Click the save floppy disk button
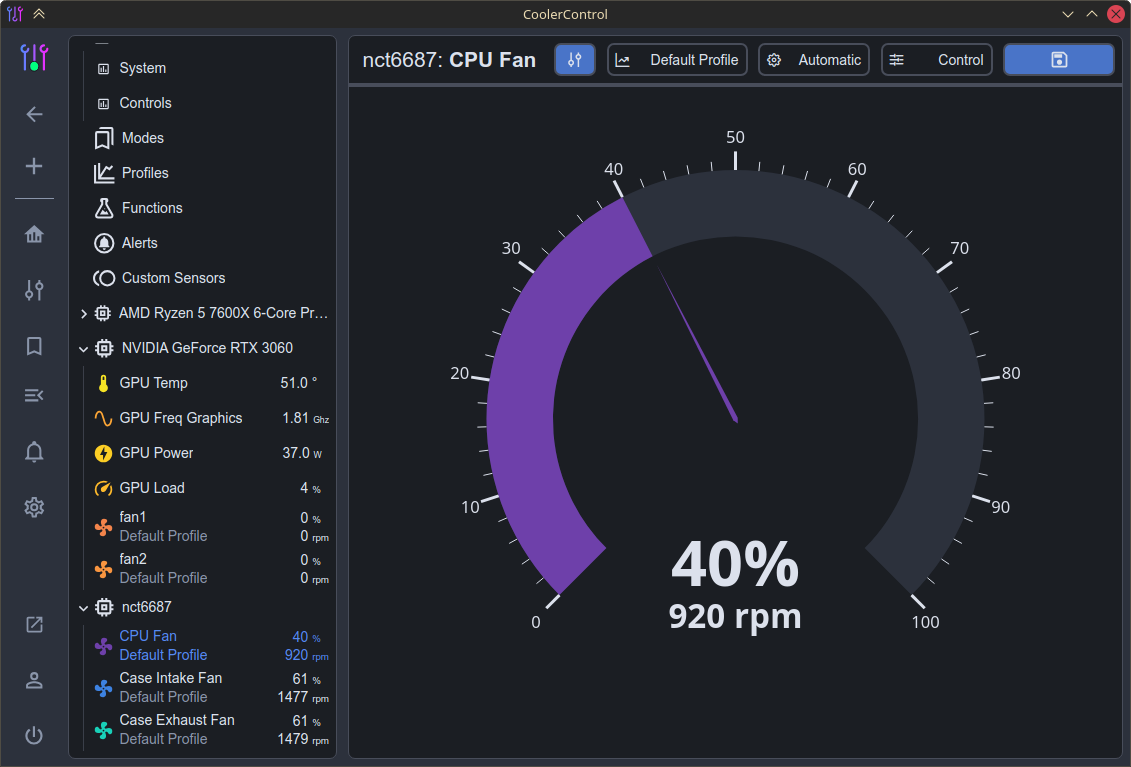Image resolution: width=1131 pixels, height=767 pixels. click(1058, 60)
